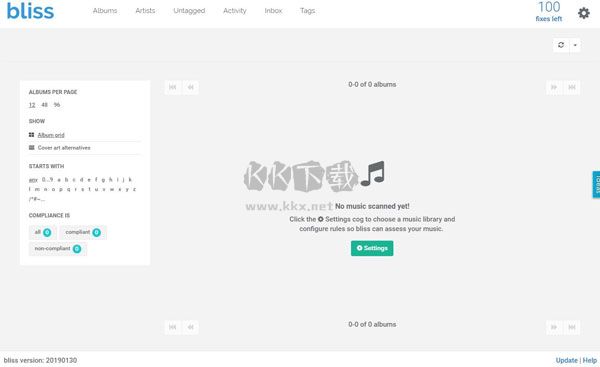The image size is (600, 367).
Task: Go to first page using top pager
Action: click(173, 87)
